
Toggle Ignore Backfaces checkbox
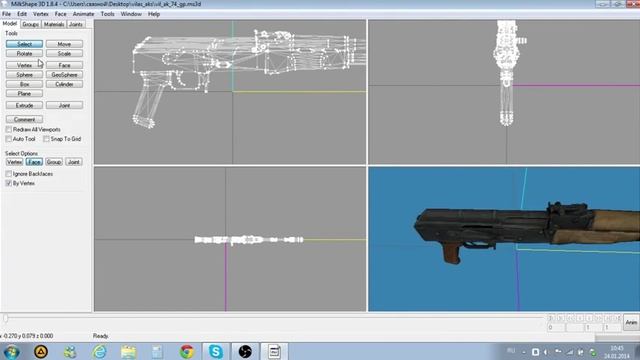coord(9,174)
